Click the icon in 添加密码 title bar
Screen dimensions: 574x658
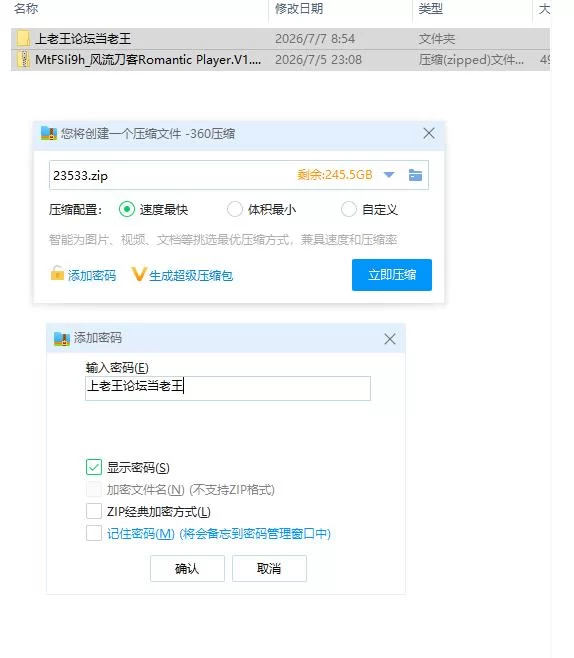[x=62, y=339]
